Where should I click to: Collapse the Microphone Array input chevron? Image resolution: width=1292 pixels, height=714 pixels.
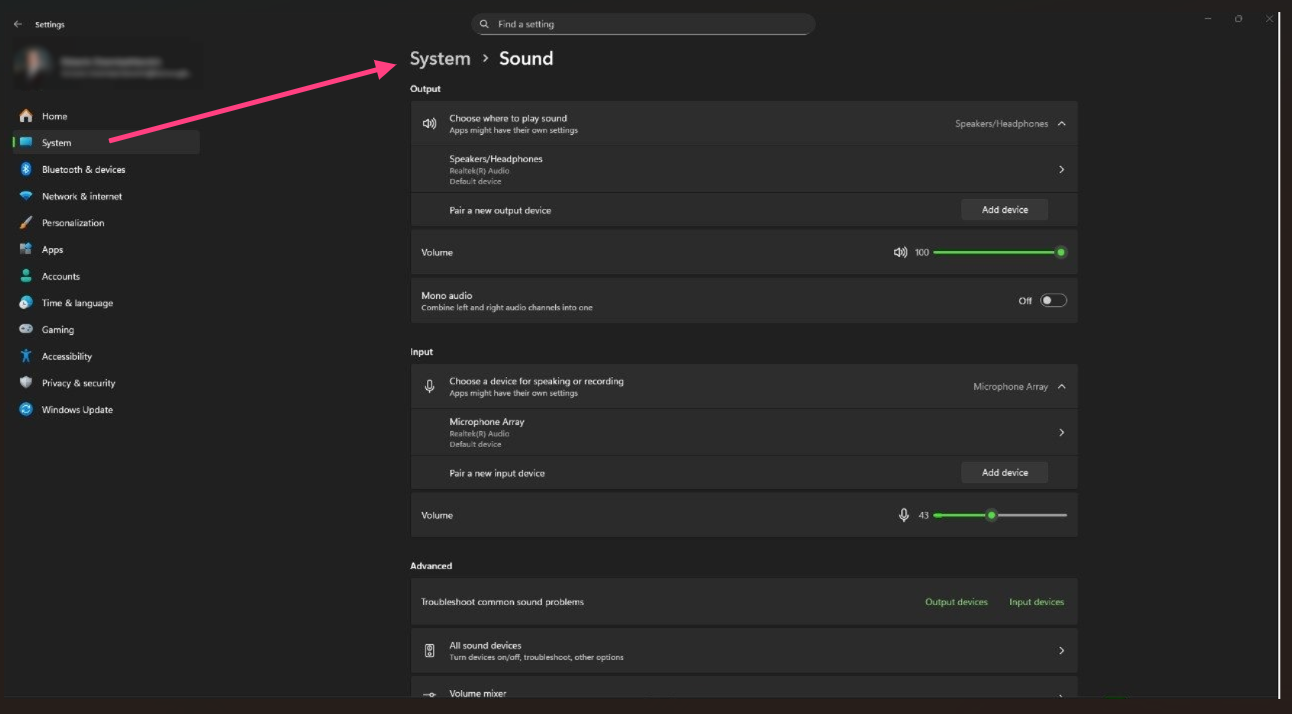(x=1061, y=387)
